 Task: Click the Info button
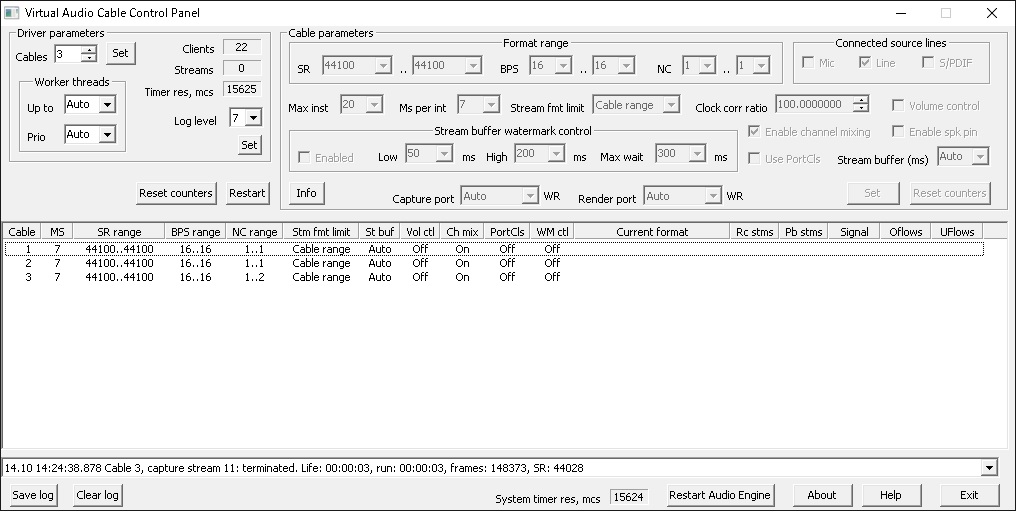(x=306, y=193)
